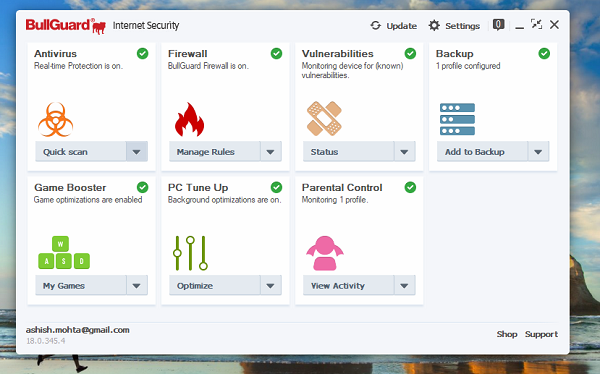Close the BullGuard window
600x374 pixels.
pos(554,24)
